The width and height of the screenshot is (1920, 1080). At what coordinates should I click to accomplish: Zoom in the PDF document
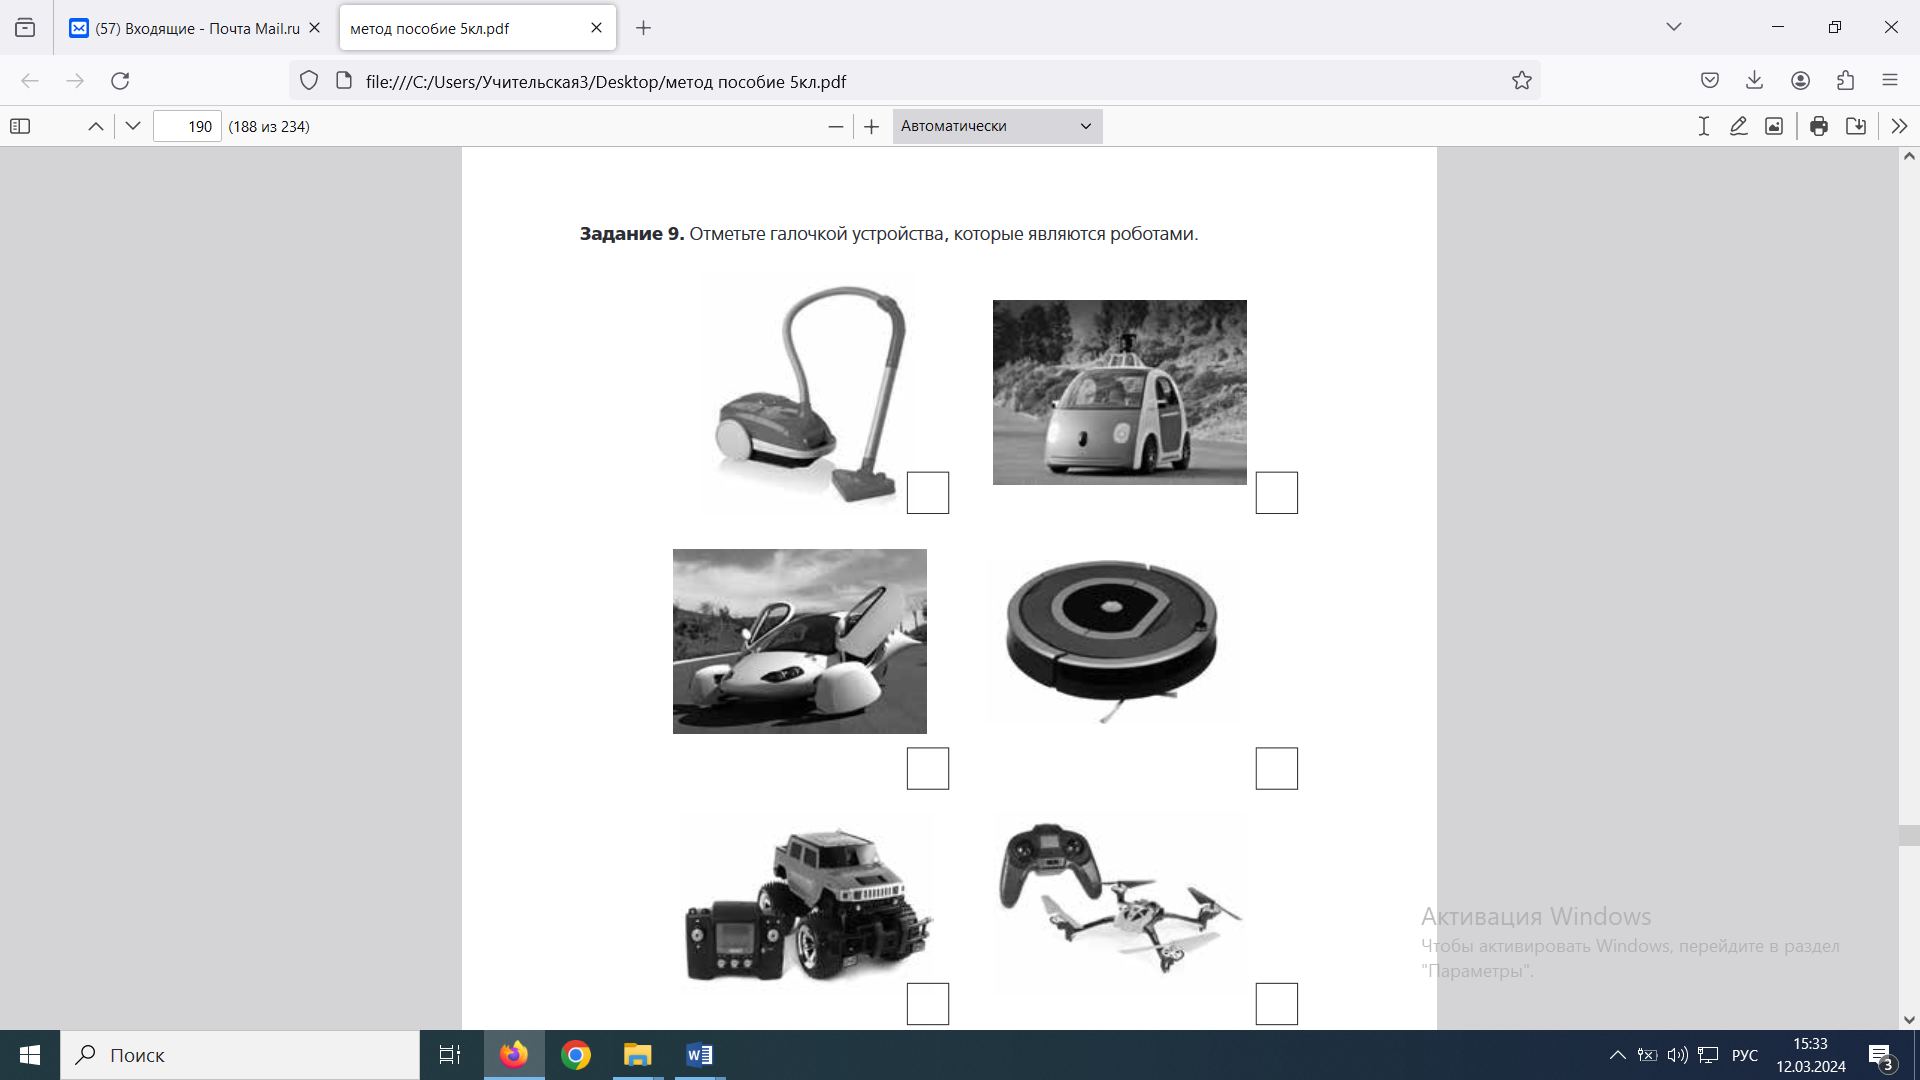(x=872, y=126)
